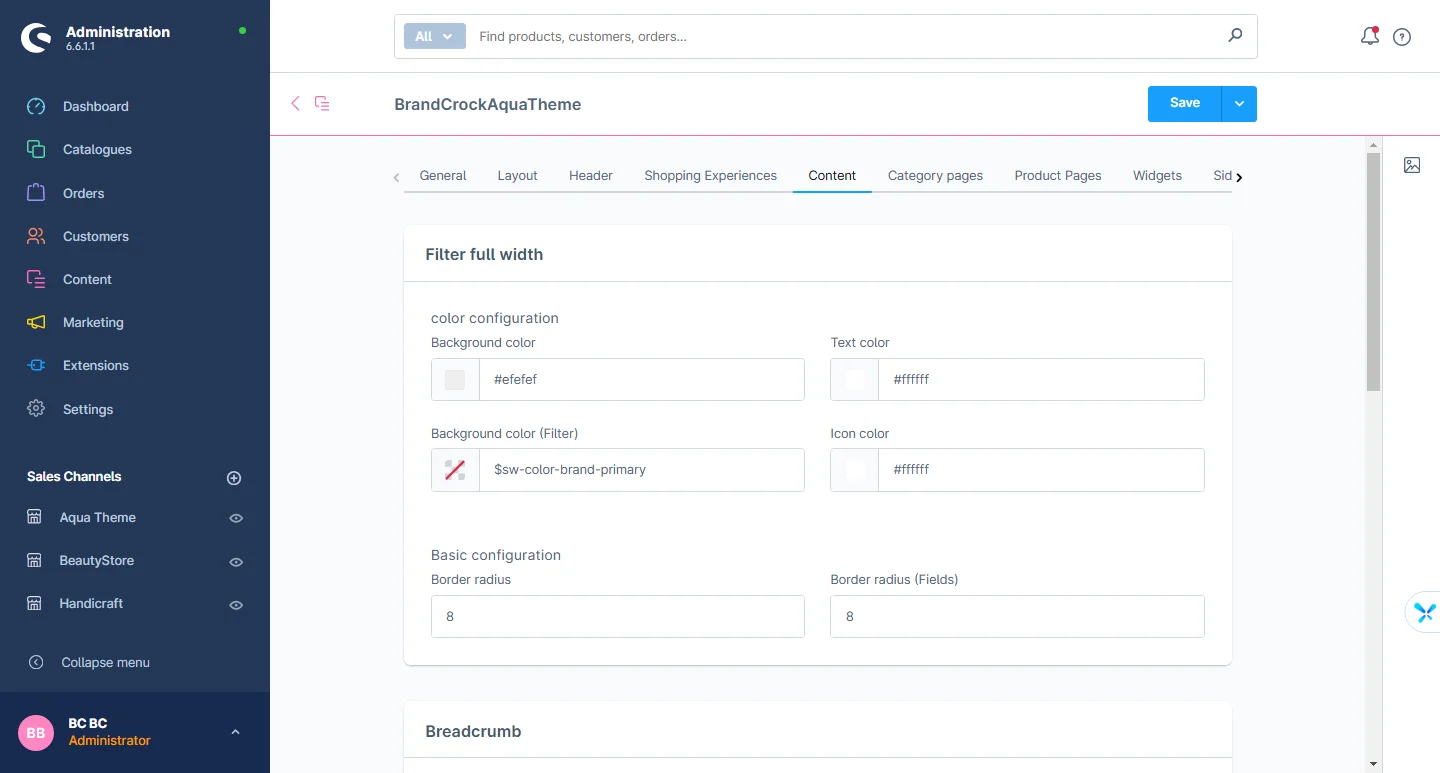Open the All search filter dropdown
Viewport: 1440px width, 773px height.
point(434,36)
